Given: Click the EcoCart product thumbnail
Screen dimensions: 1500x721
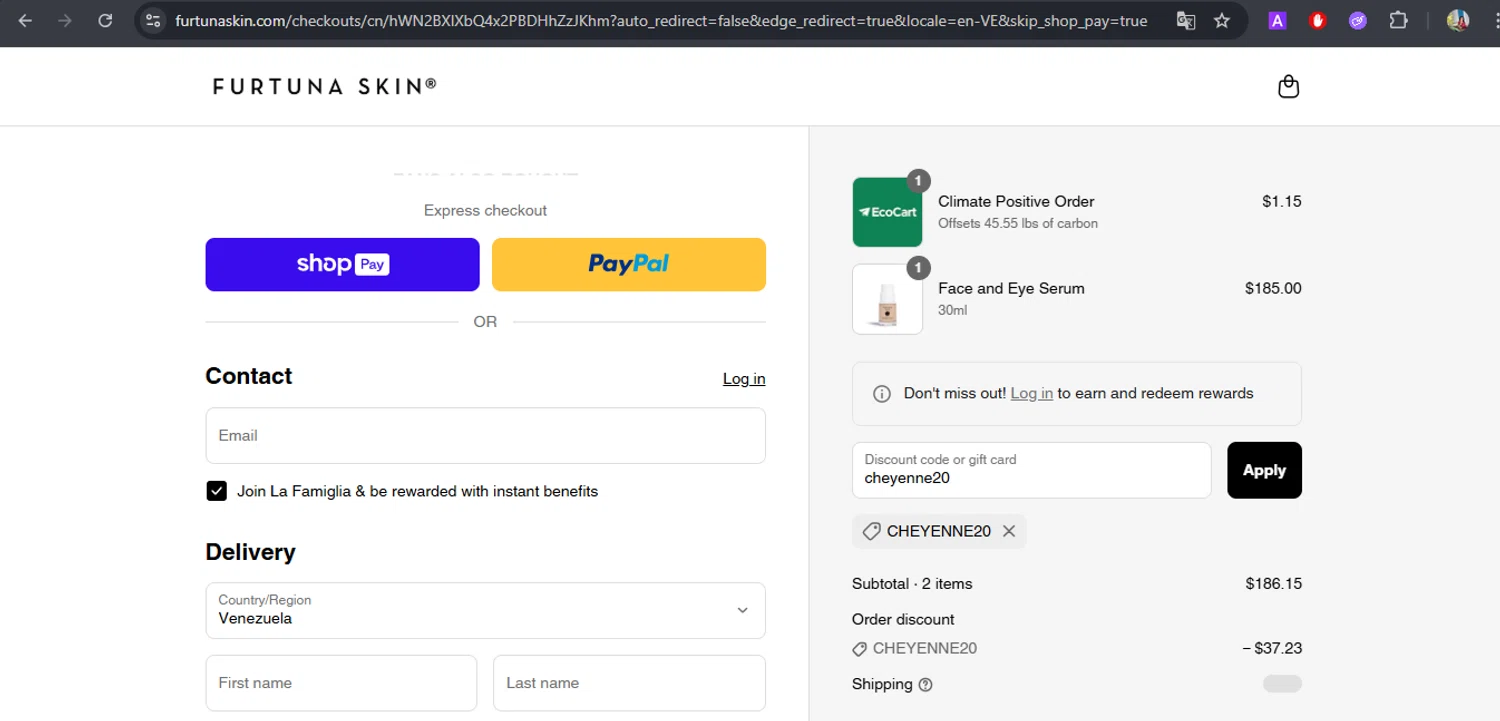Looking at the screenshot, I should (x=887, y=212).
